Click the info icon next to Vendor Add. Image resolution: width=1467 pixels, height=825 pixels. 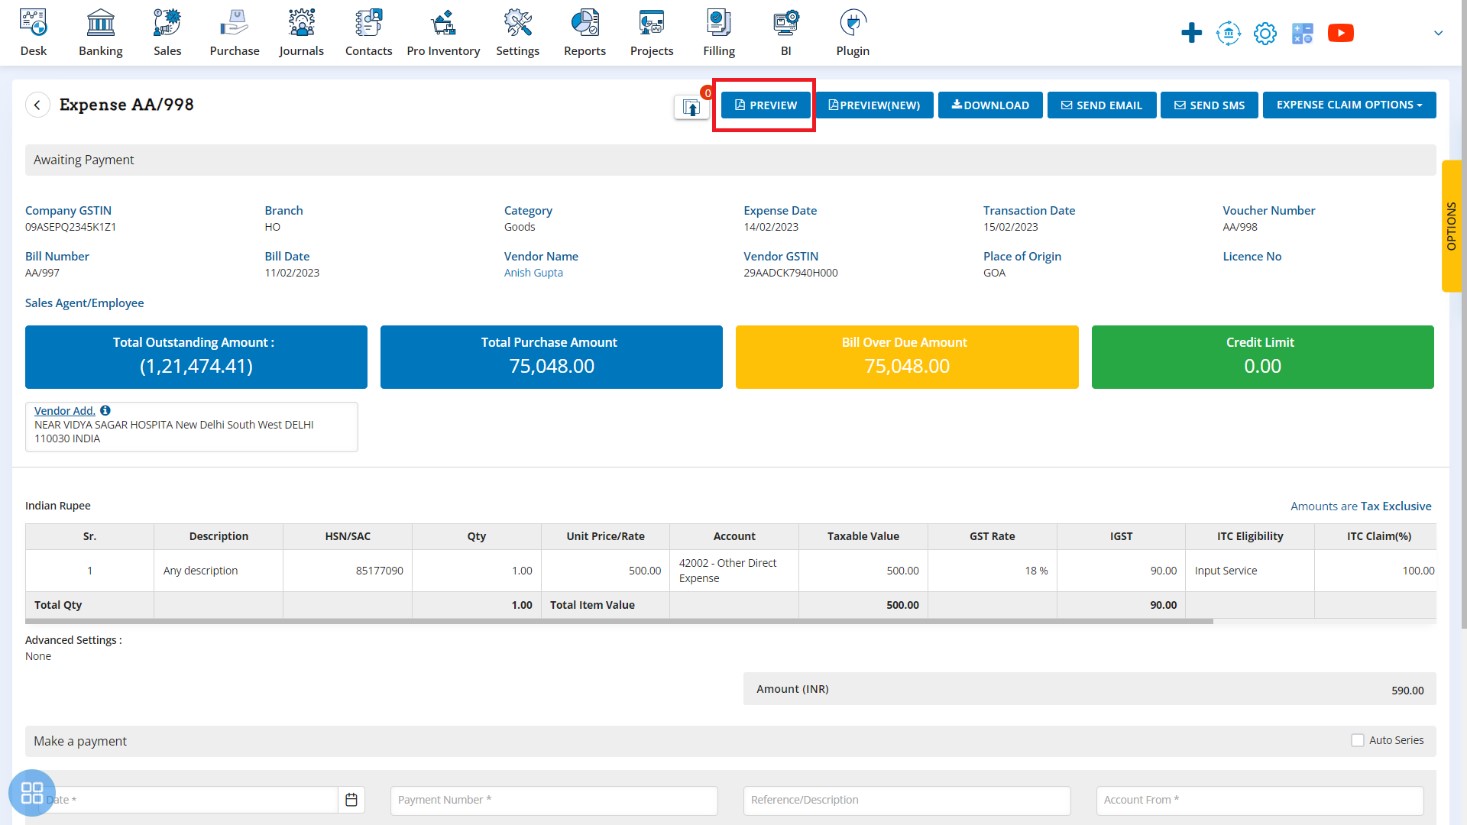(x=105, y=411)
